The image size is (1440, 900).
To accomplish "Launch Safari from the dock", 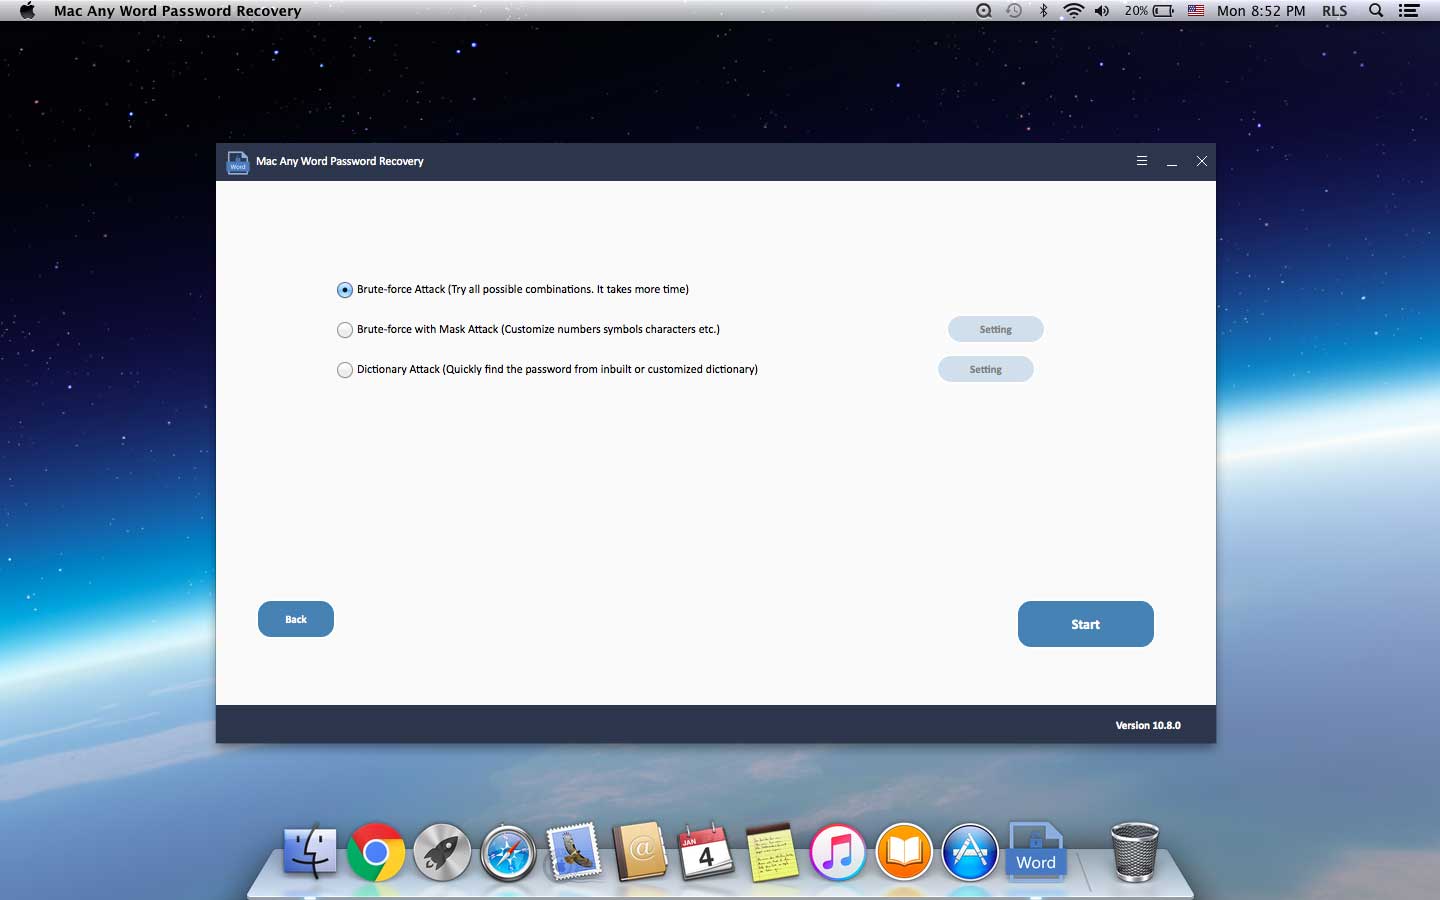I will [508, 853].
